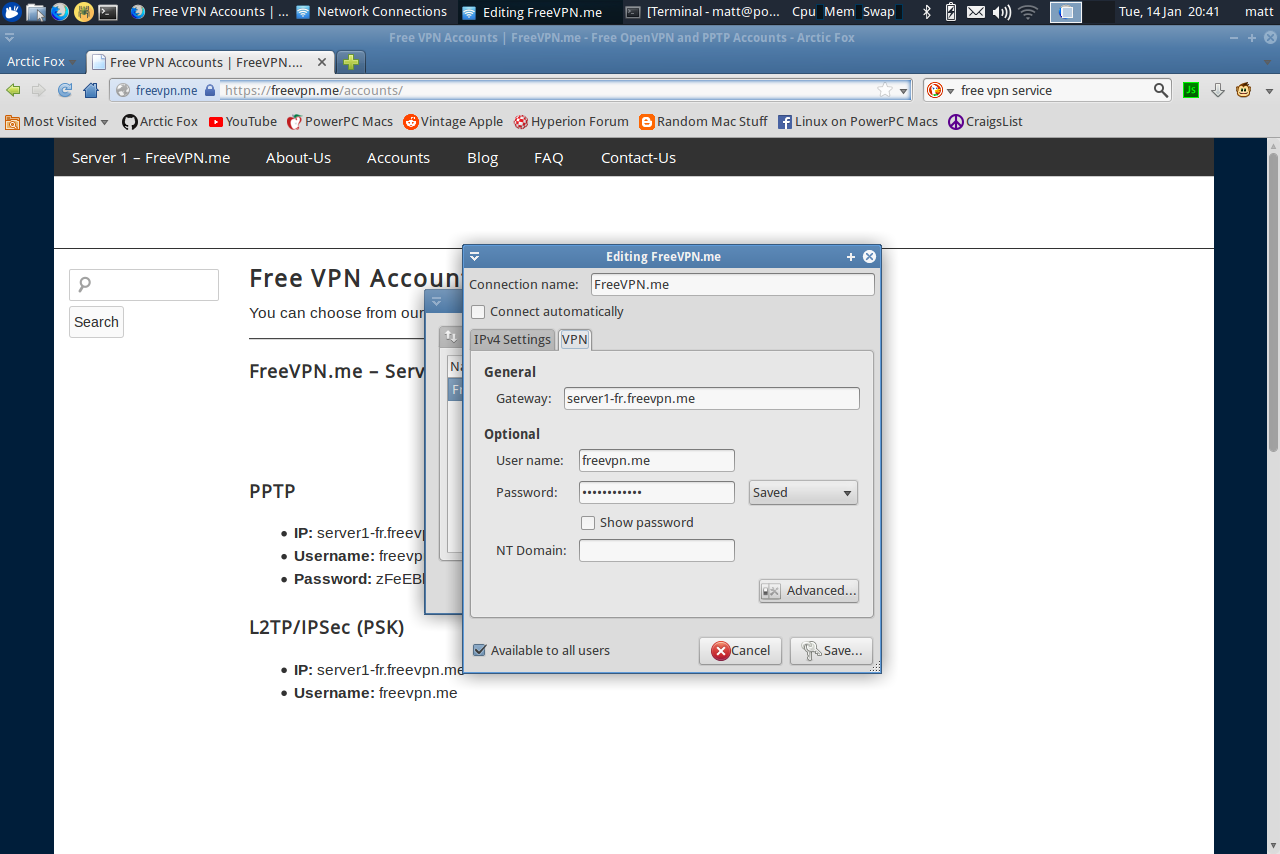Cancel editing the VPN connection
This screenshot has width=1280, height=854.
(741, 651)
